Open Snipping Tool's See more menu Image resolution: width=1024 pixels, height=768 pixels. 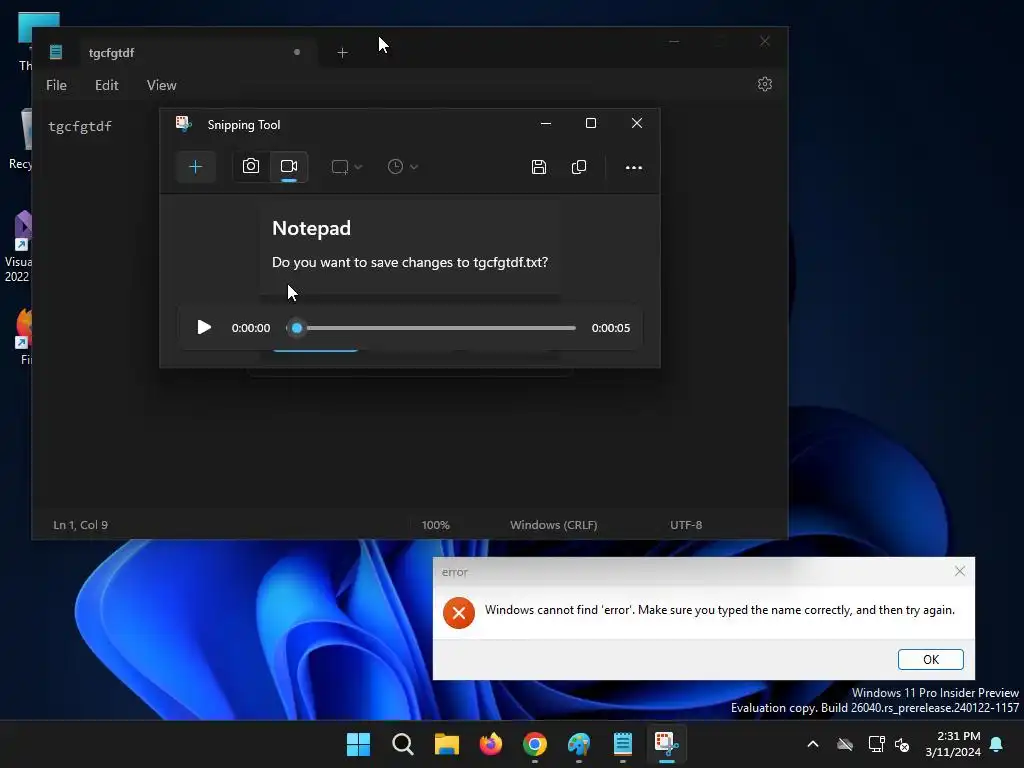point(633,168)
